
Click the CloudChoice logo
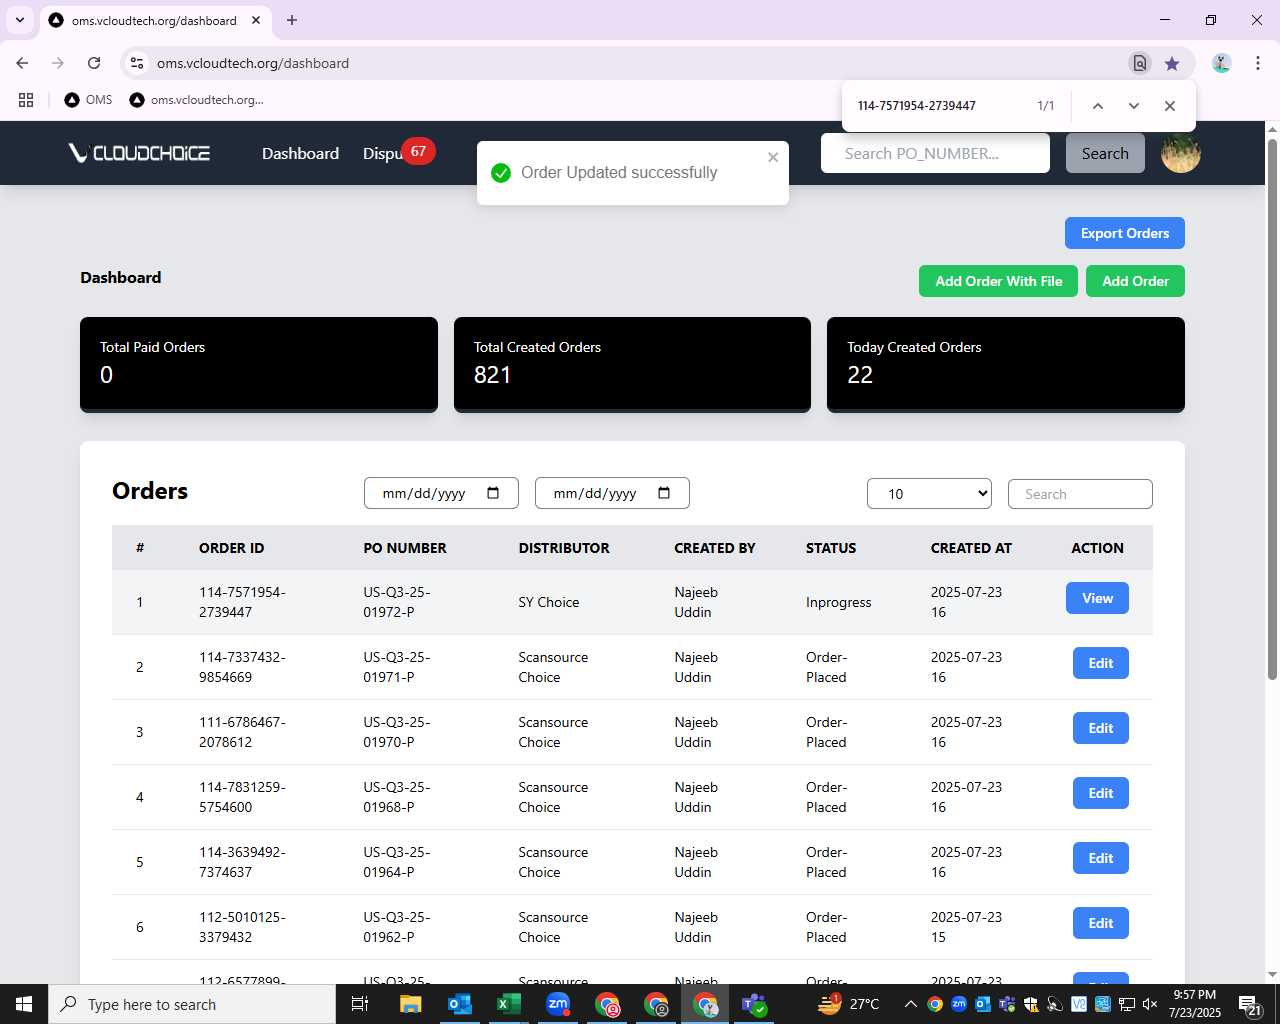point(139,153)
